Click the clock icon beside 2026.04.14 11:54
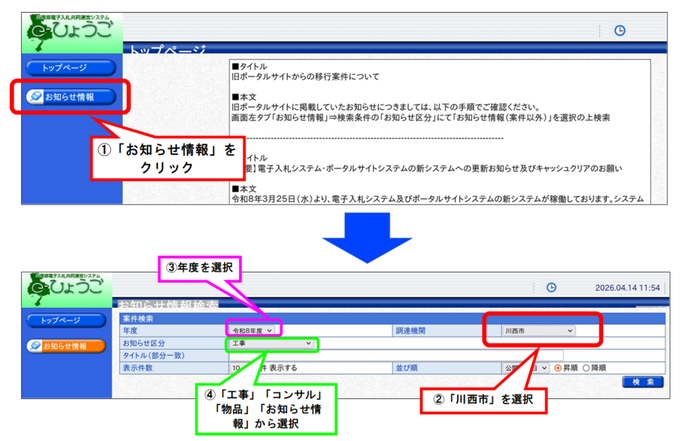Image resolution: width=690 pixels, height=441 pixels. click(x=551, y=287)
